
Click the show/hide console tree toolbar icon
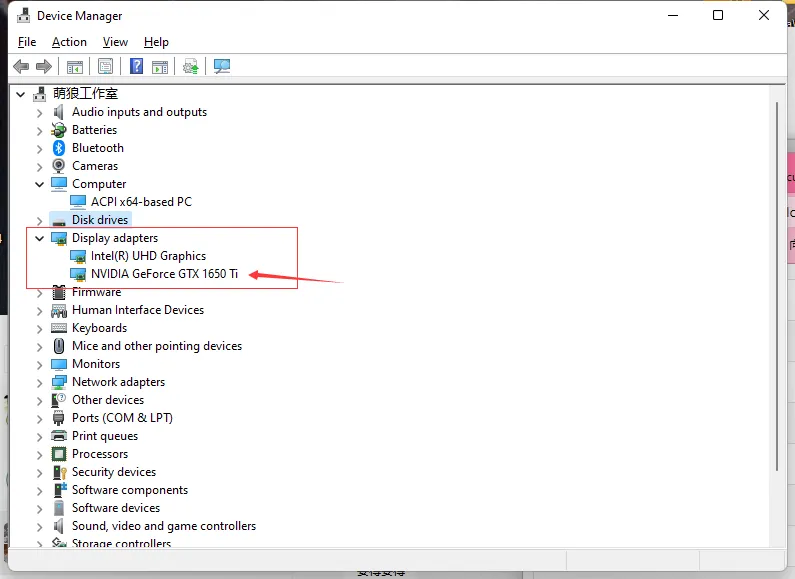point(75,66)
